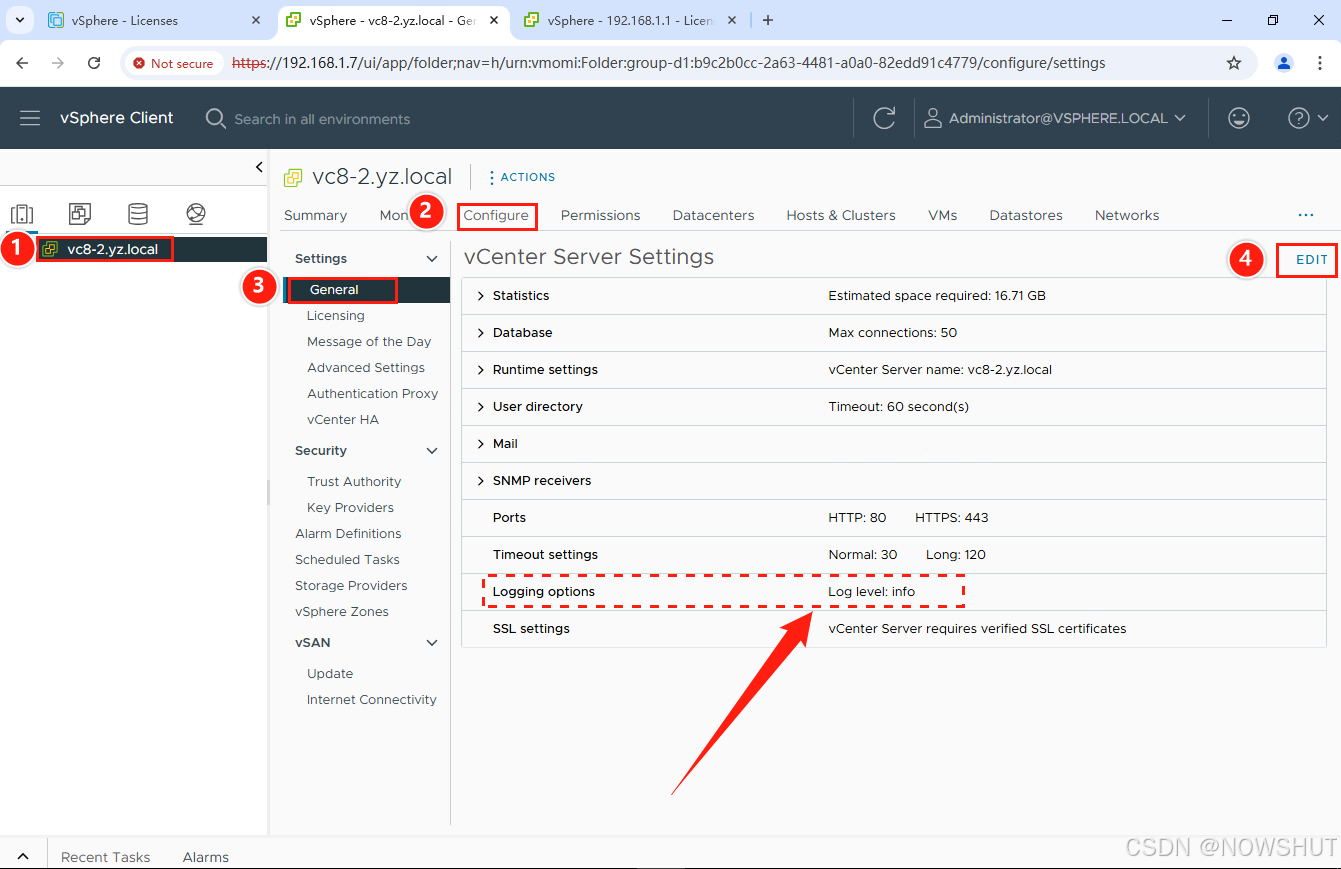Open Scheduled Tasks

pos(347,559)
